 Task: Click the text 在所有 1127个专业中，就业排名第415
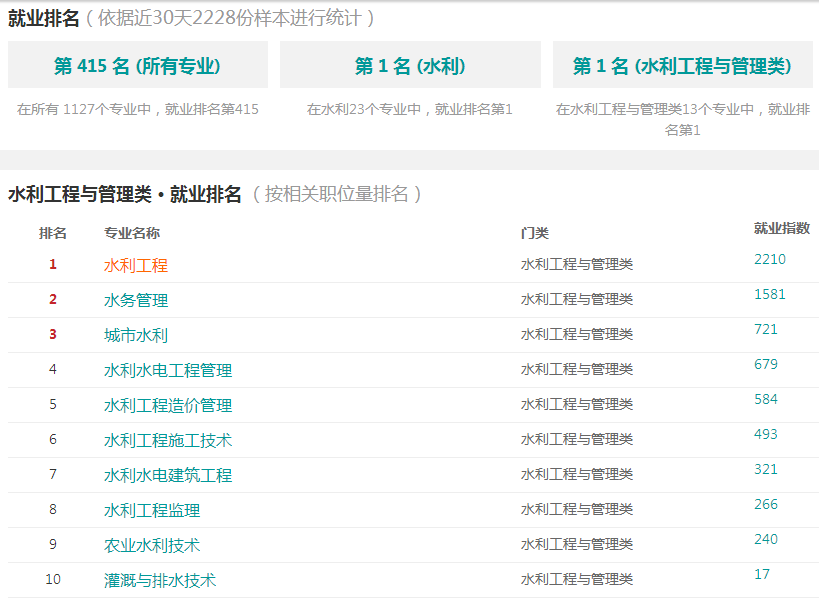(138, 109)
